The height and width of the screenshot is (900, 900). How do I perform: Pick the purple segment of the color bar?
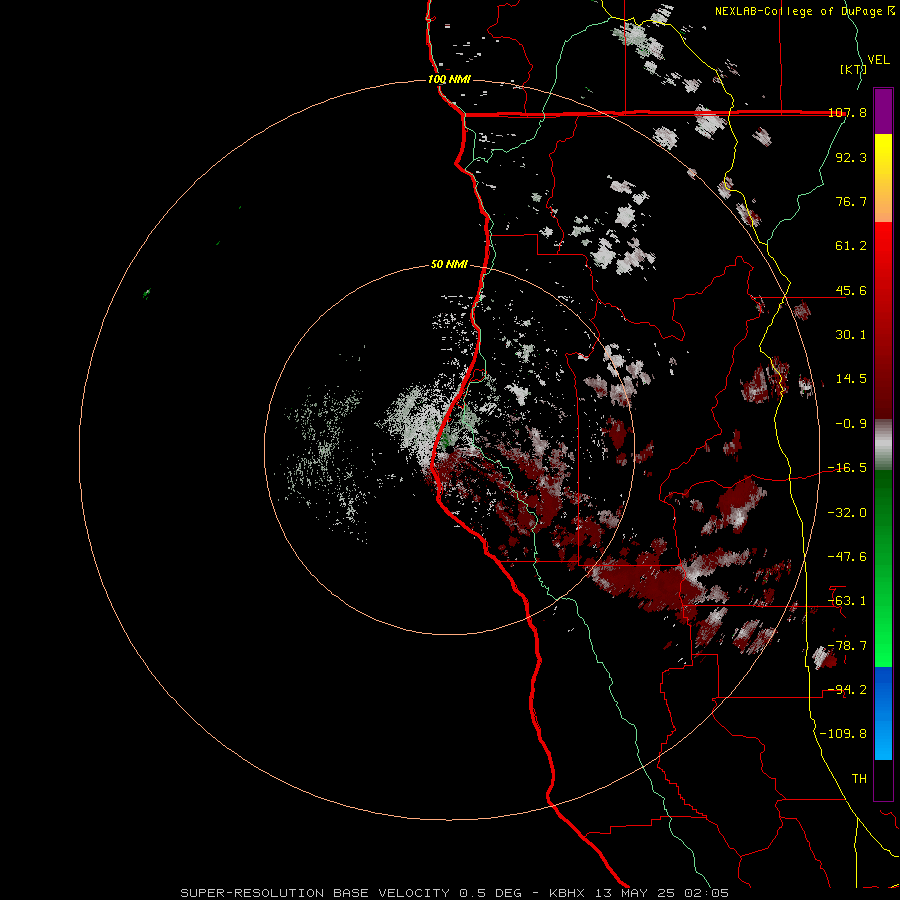883,111
